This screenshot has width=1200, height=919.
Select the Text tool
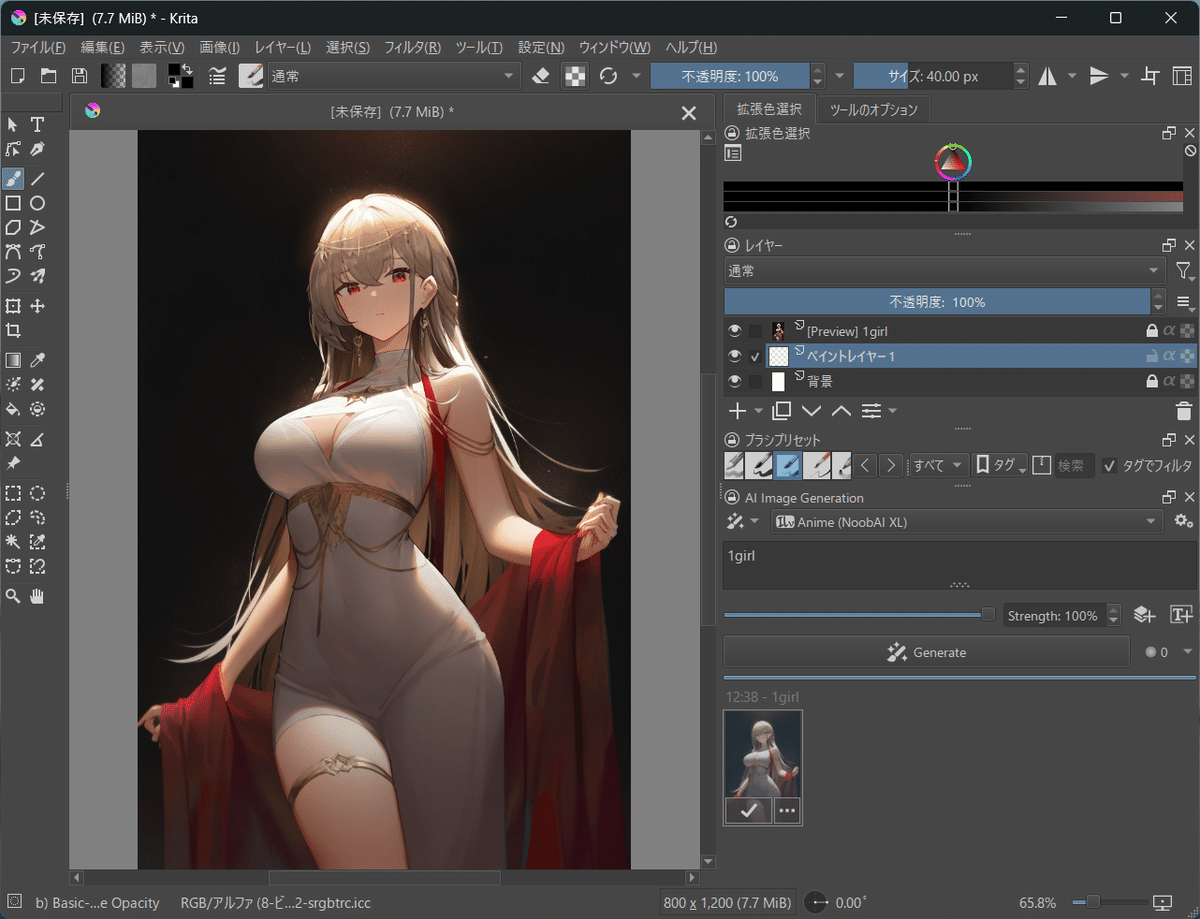click(37, 124)
